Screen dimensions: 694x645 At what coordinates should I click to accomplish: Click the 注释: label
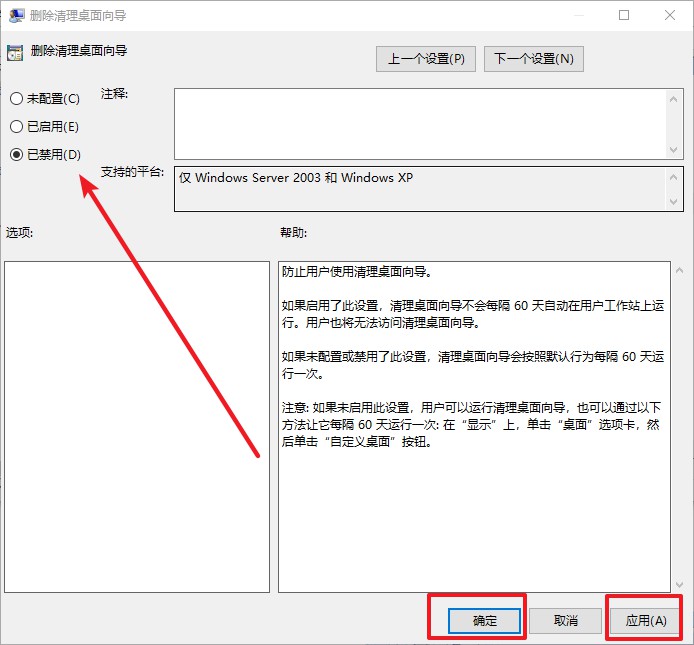pyautogui.click(x=114, y=94)
